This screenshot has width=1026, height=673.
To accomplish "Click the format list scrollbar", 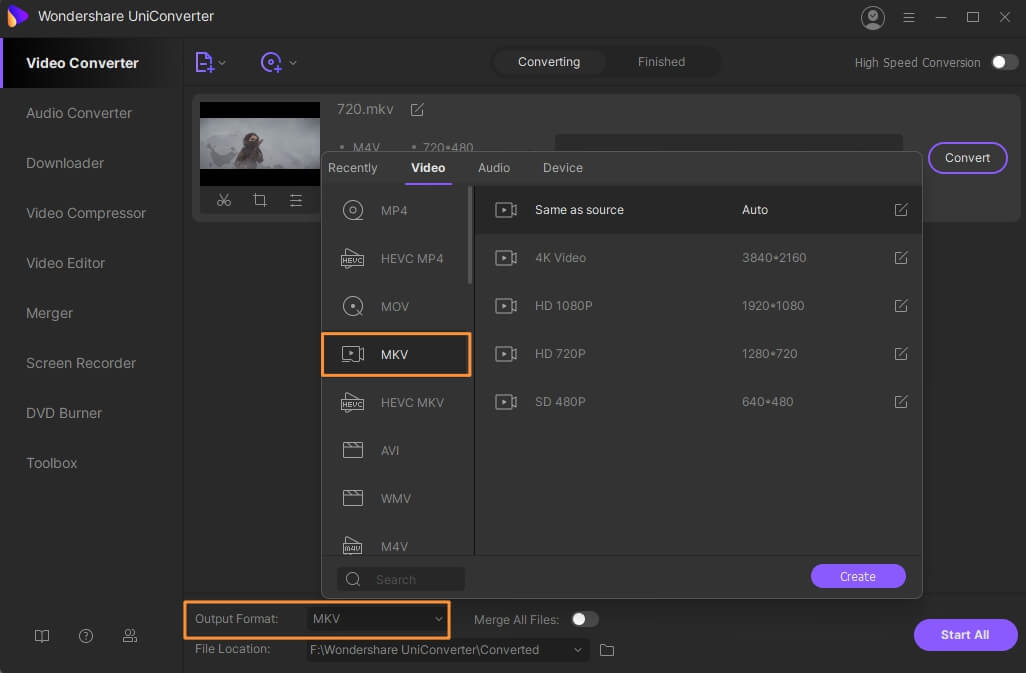I will 470,235.
